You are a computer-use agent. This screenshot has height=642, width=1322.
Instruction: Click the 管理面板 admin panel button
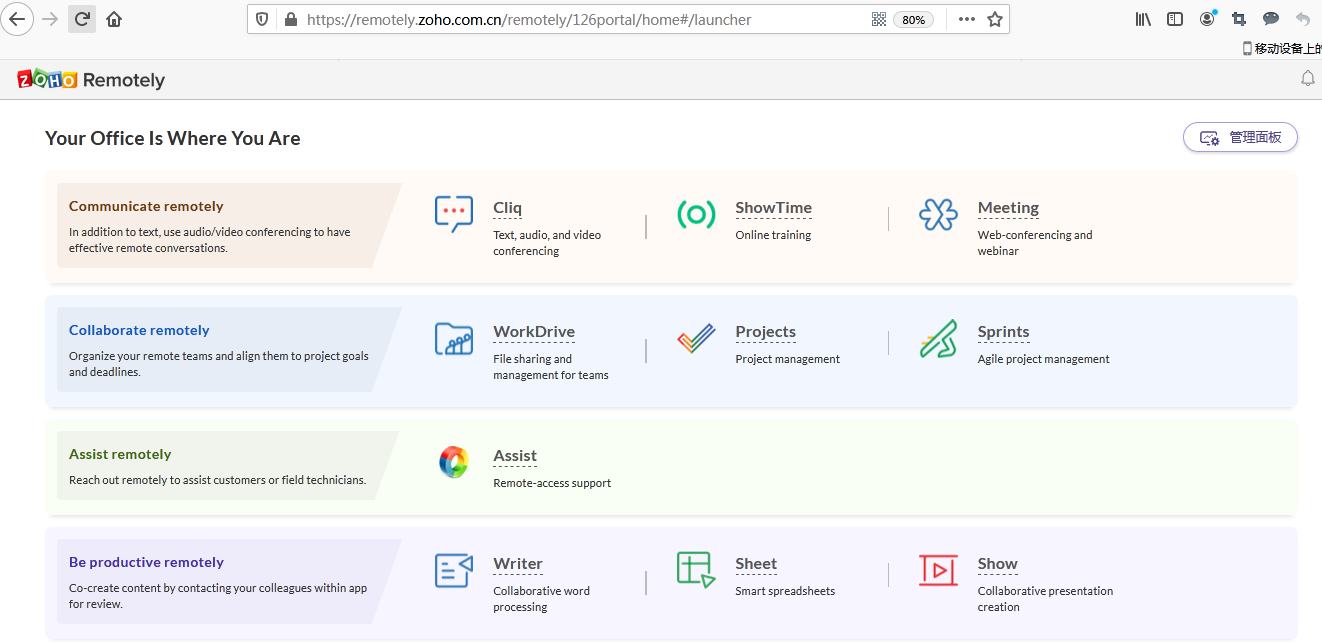pos(1240,138)
